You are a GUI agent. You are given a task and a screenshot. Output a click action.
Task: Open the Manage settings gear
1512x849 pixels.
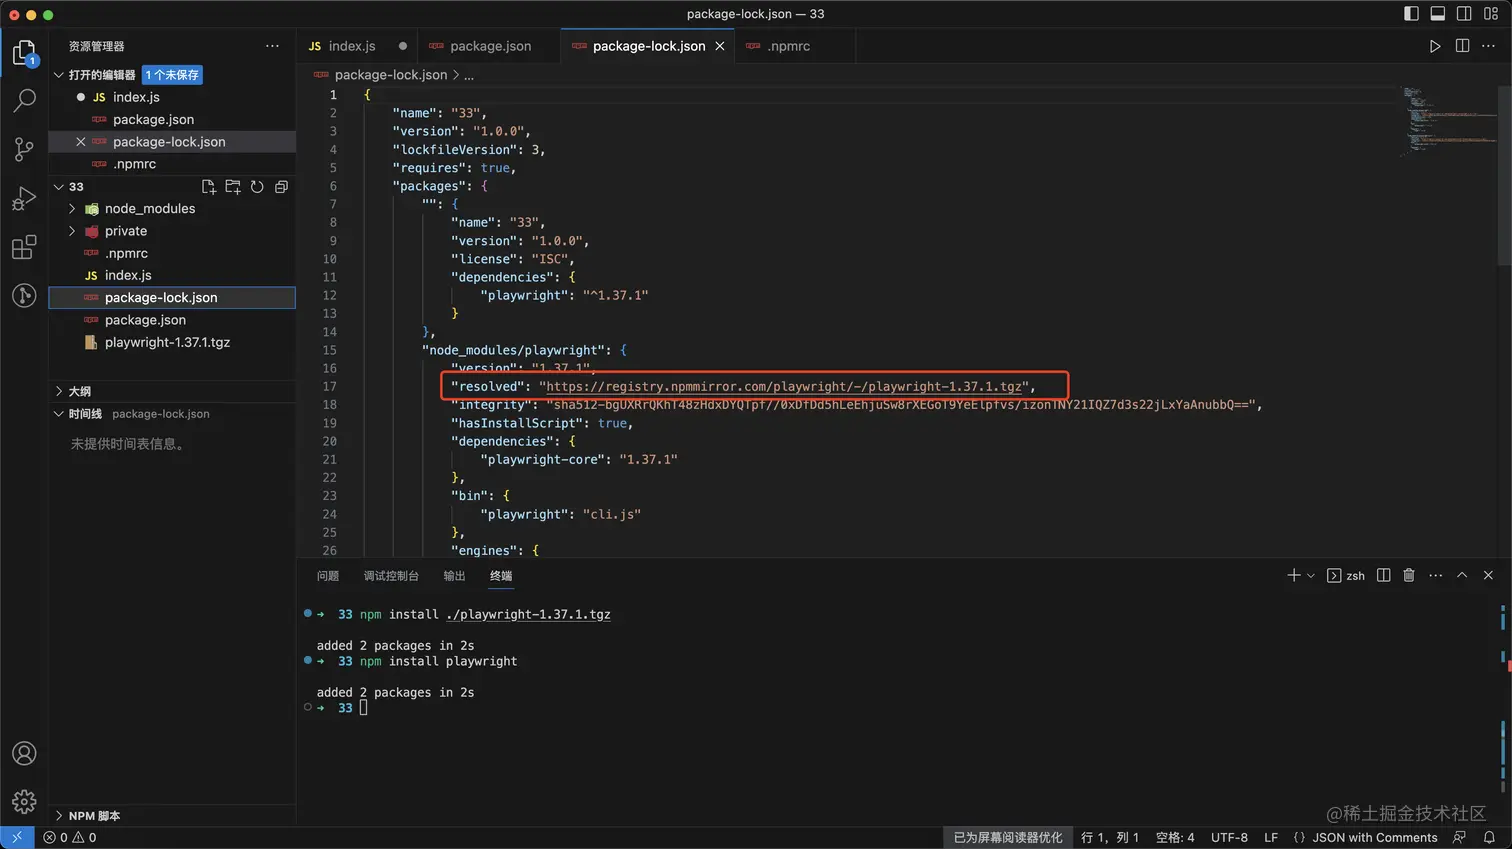click(24, 801)
